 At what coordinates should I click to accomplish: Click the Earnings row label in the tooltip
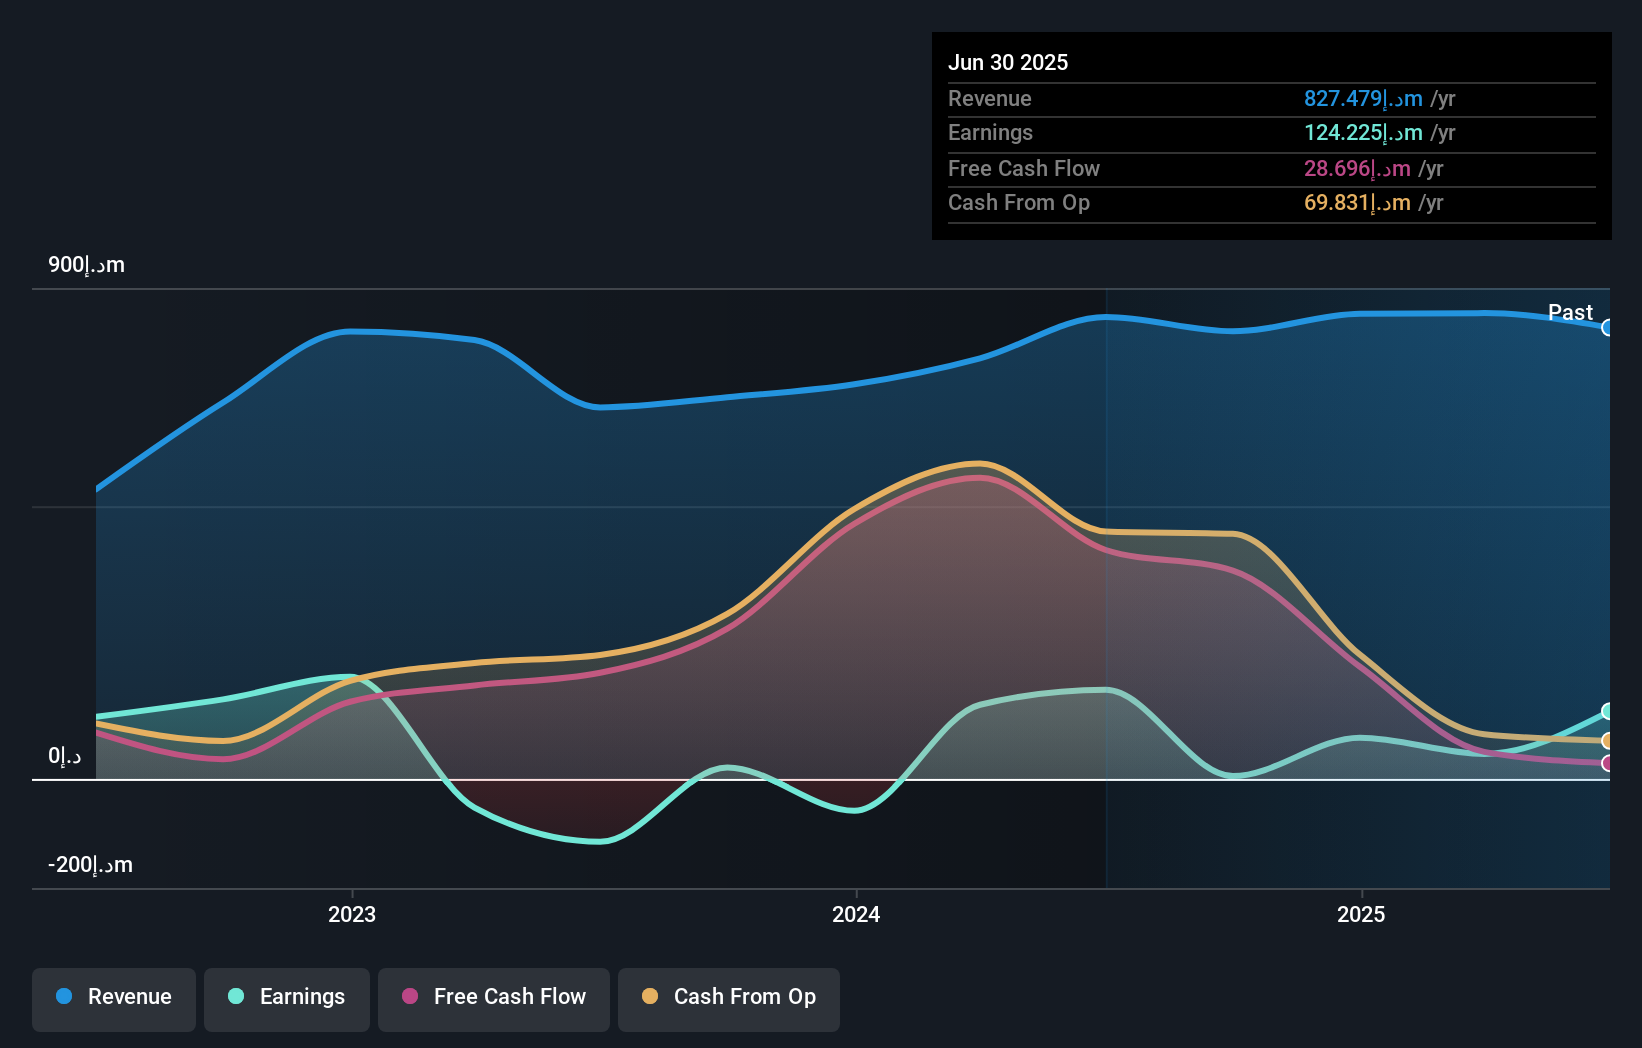[x=990, y=132]
